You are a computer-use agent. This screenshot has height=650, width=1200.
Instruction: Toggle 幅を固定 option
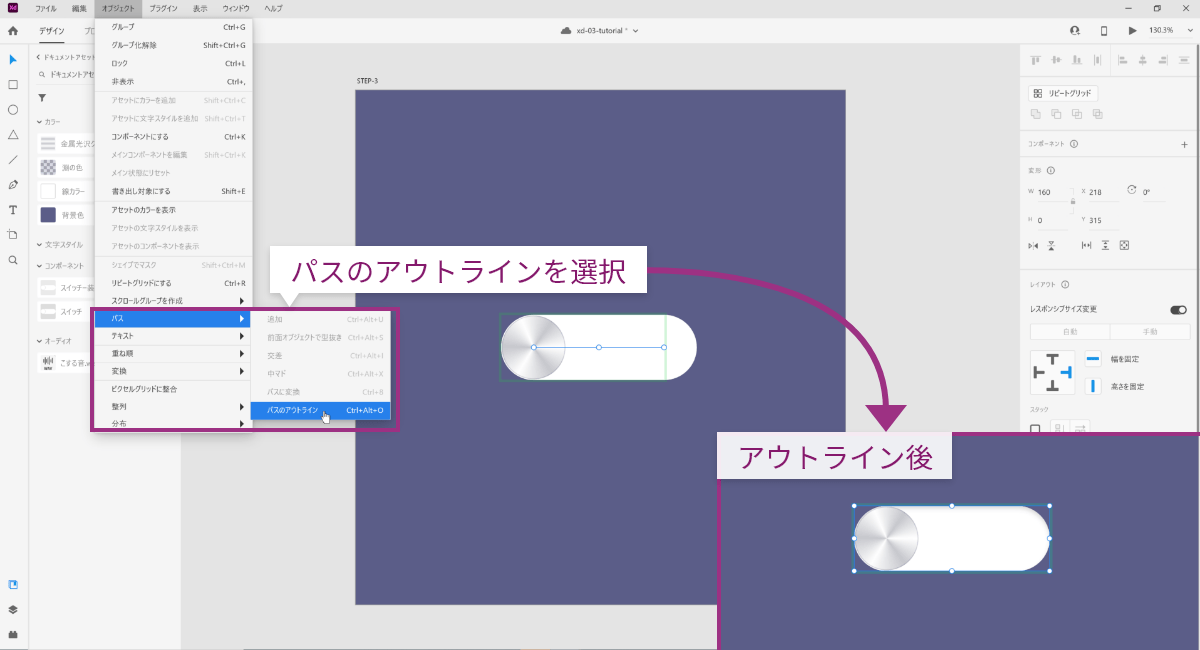coord(1093,358)
